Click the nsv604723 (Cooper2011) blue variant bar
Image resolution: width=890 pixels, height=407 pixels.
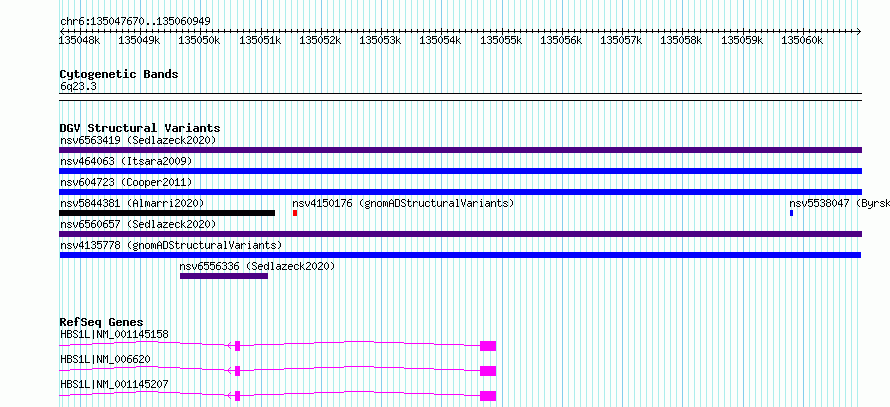tap(460, 192)
